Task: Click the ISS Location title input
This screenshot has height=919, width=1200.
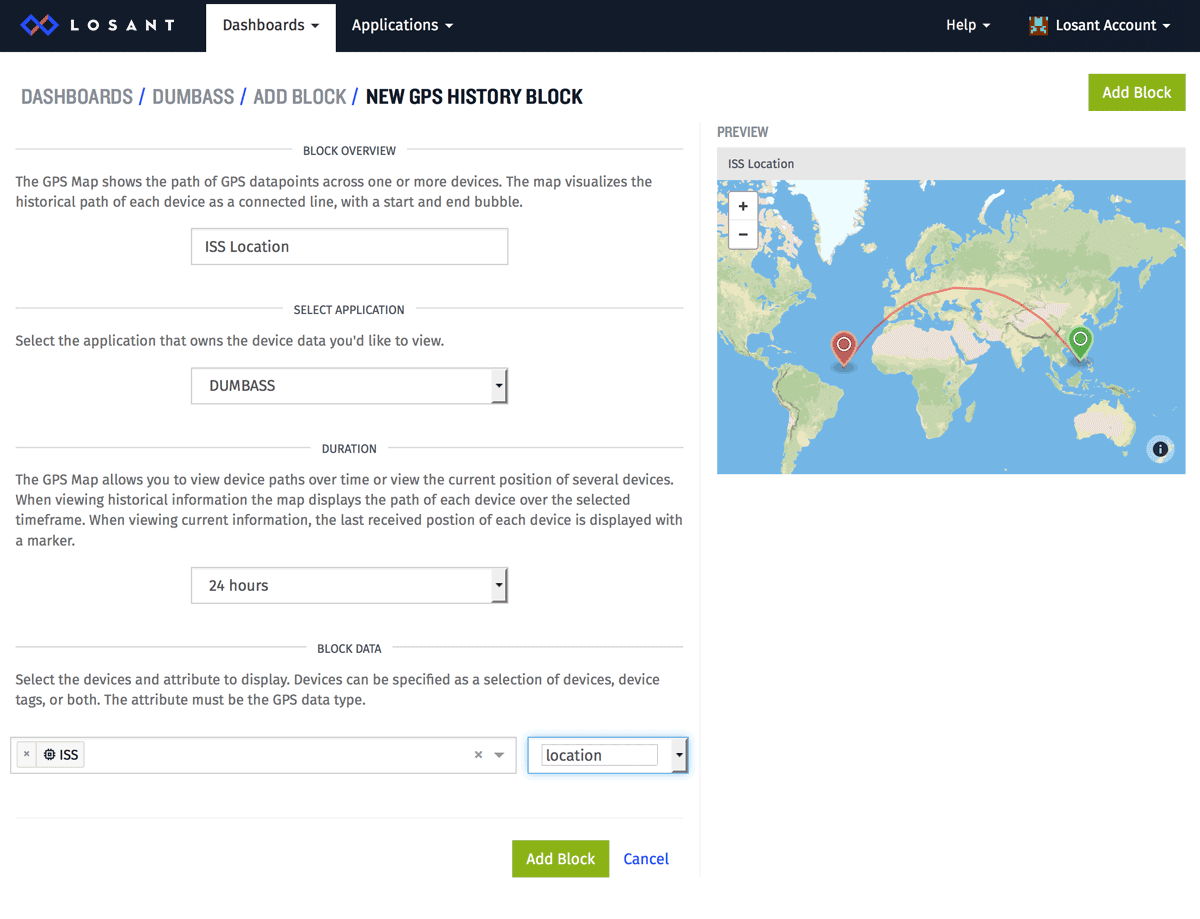Action: (x=350, y=247)
